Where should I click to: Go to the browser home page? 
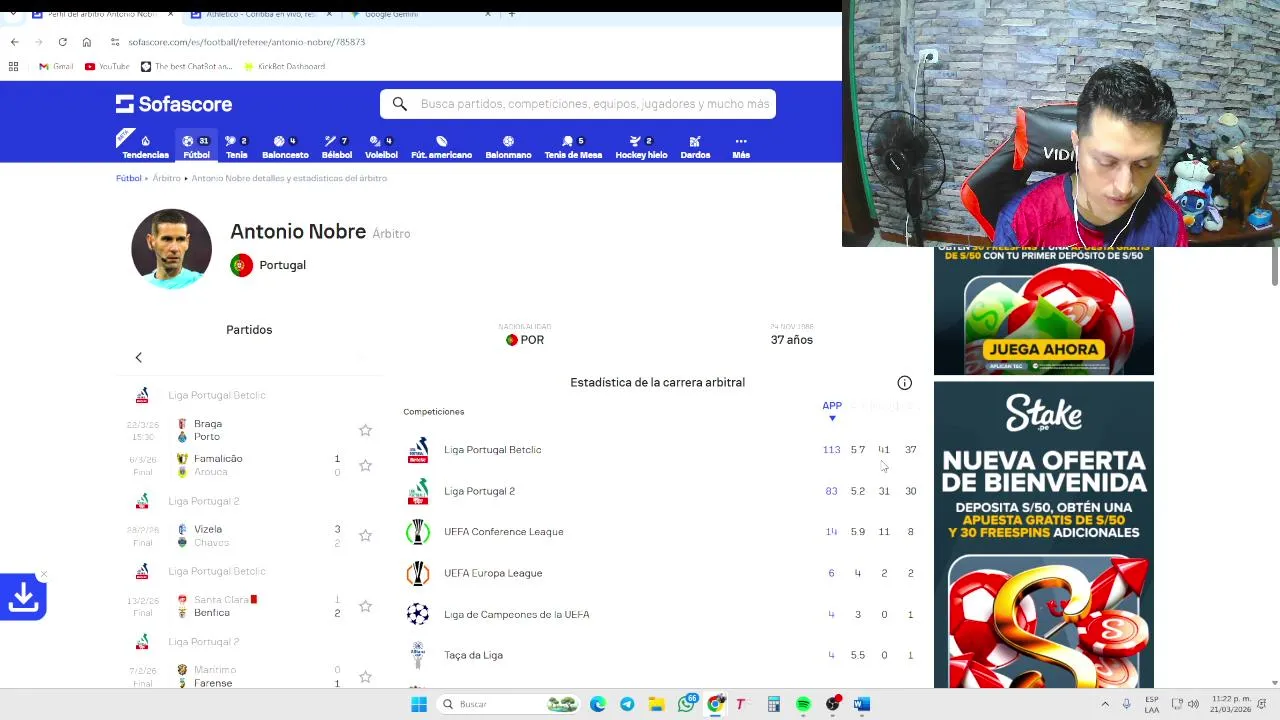click(86, 42)
